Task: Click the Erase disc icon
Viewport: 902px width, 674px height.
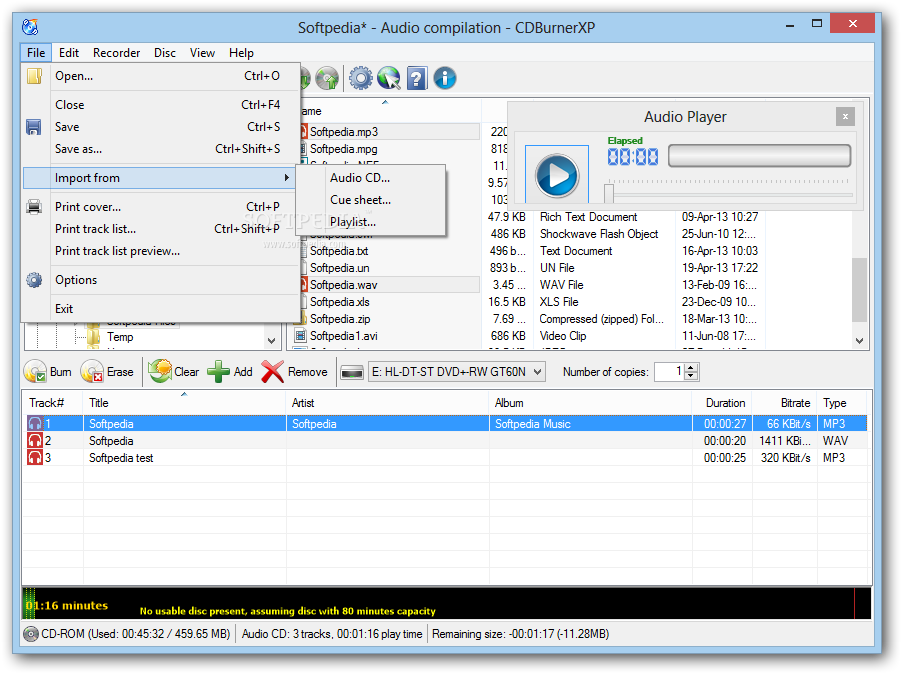Action: click(92, 372)
